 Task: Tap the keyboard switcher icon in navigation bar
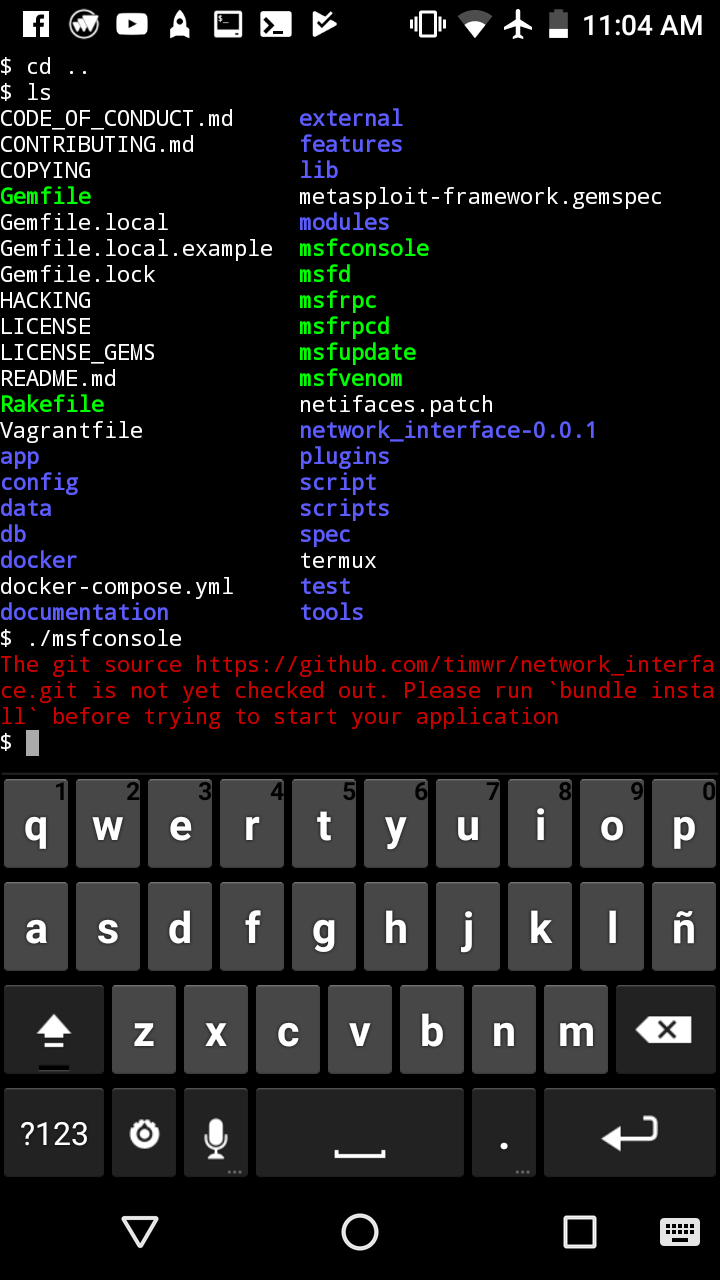point(680,1232)
